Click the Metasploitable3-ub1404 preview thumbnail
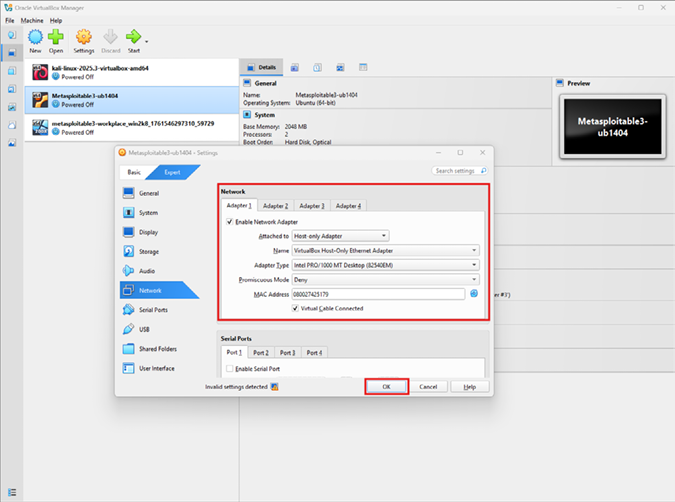This screenshot has height=502, width=675. click(x=612, y=127)
